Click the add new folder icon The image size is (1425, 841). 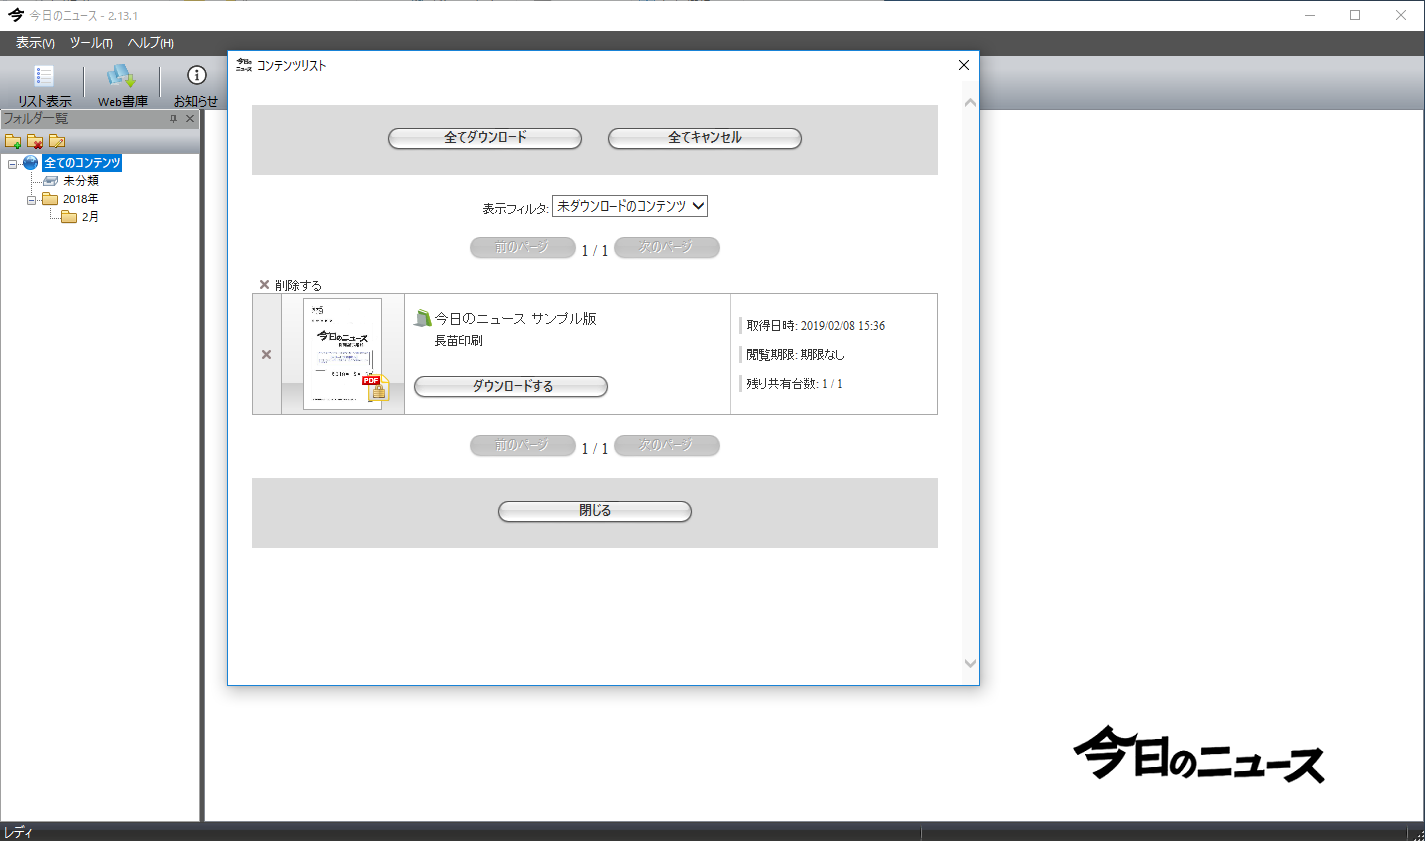[x=13, y=141]
